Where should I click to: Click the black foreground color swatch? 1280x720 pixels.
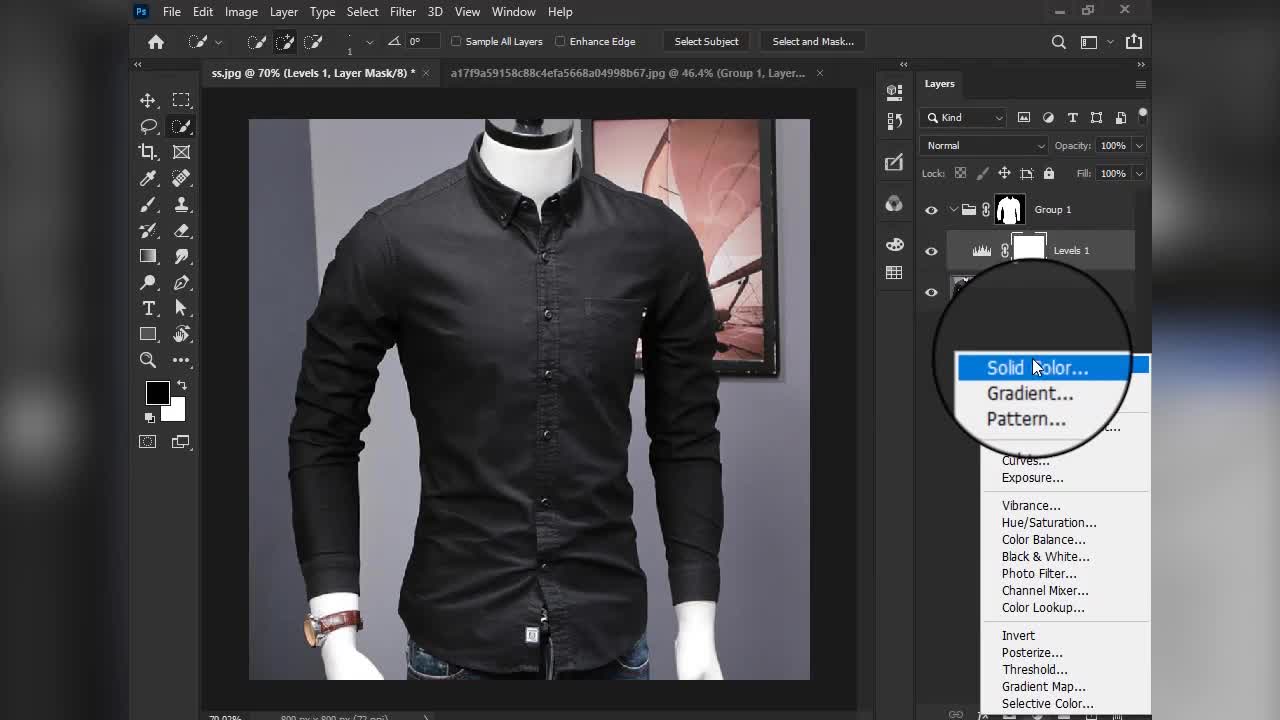tap(157, 393)
